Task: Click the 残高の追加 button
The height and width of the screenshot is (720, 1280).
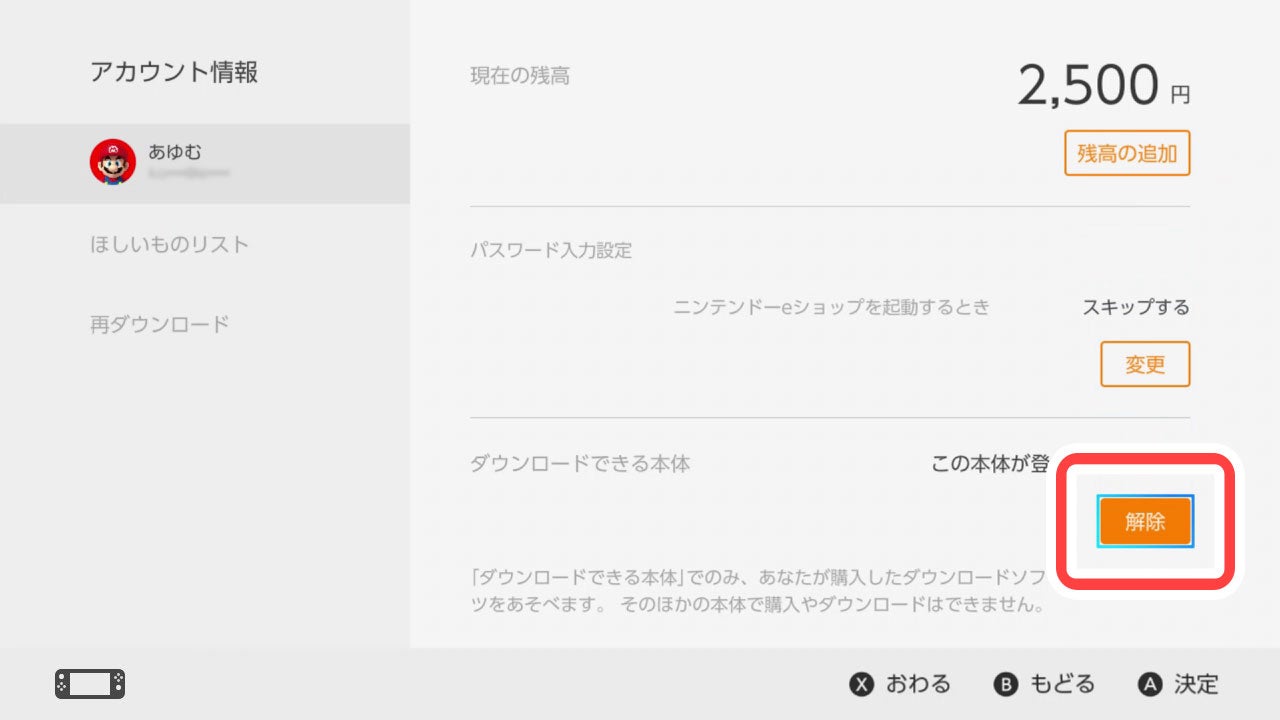Action: coord(1127,153)
